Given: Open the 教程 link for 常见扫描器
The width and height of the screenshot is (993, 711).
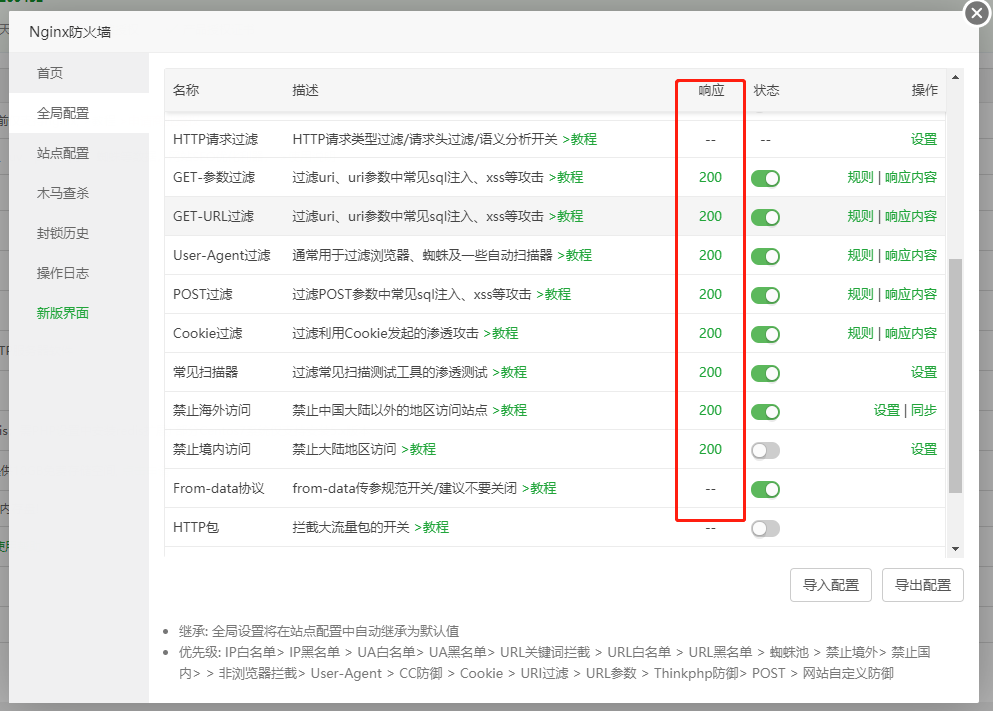Looking at the screenshot, I should (x=510, y=372).
